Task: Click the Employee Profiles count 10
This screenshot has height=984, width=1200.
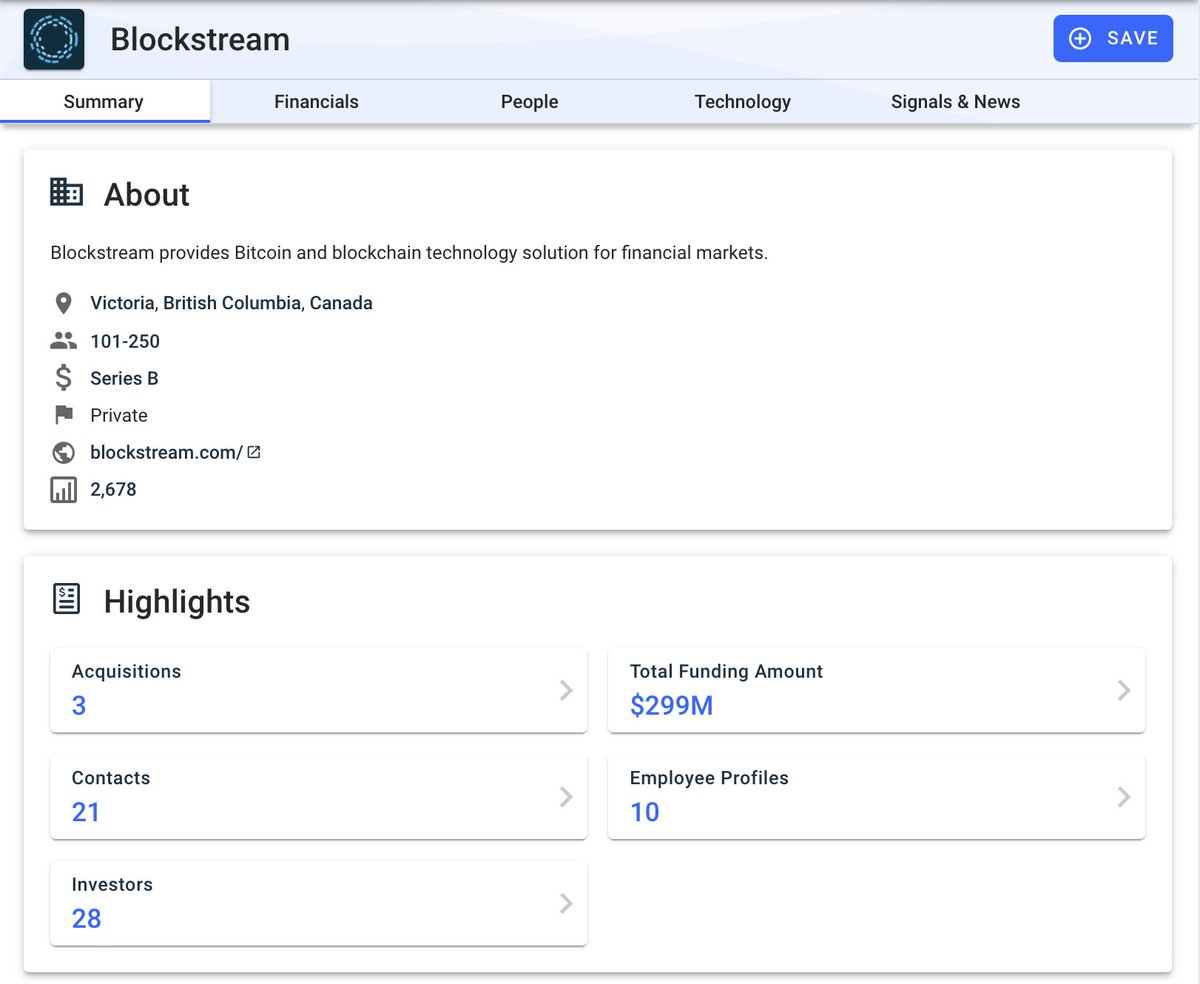Action: point(644,812)
